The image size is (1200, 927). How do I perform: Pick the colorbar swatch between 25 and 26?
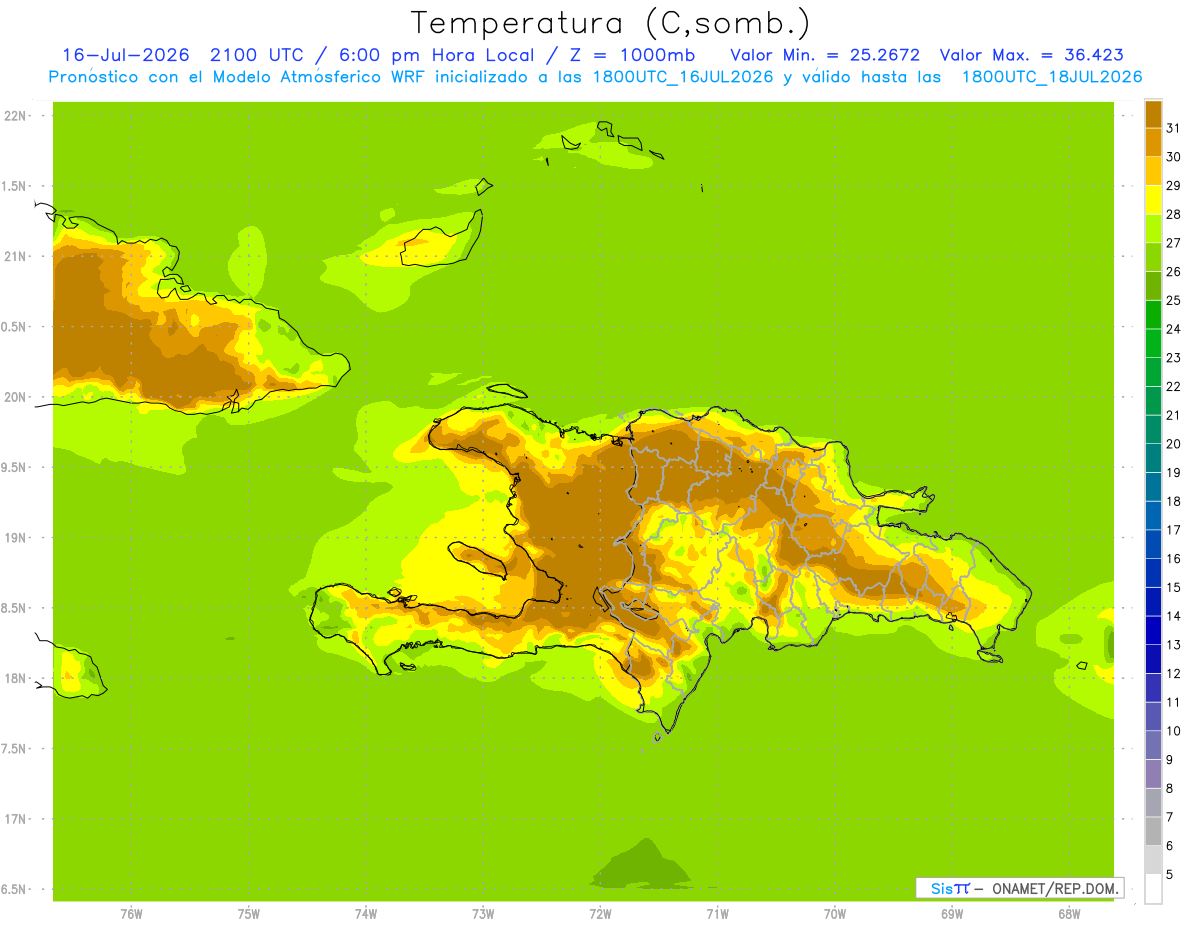(x=1153, y=286)
